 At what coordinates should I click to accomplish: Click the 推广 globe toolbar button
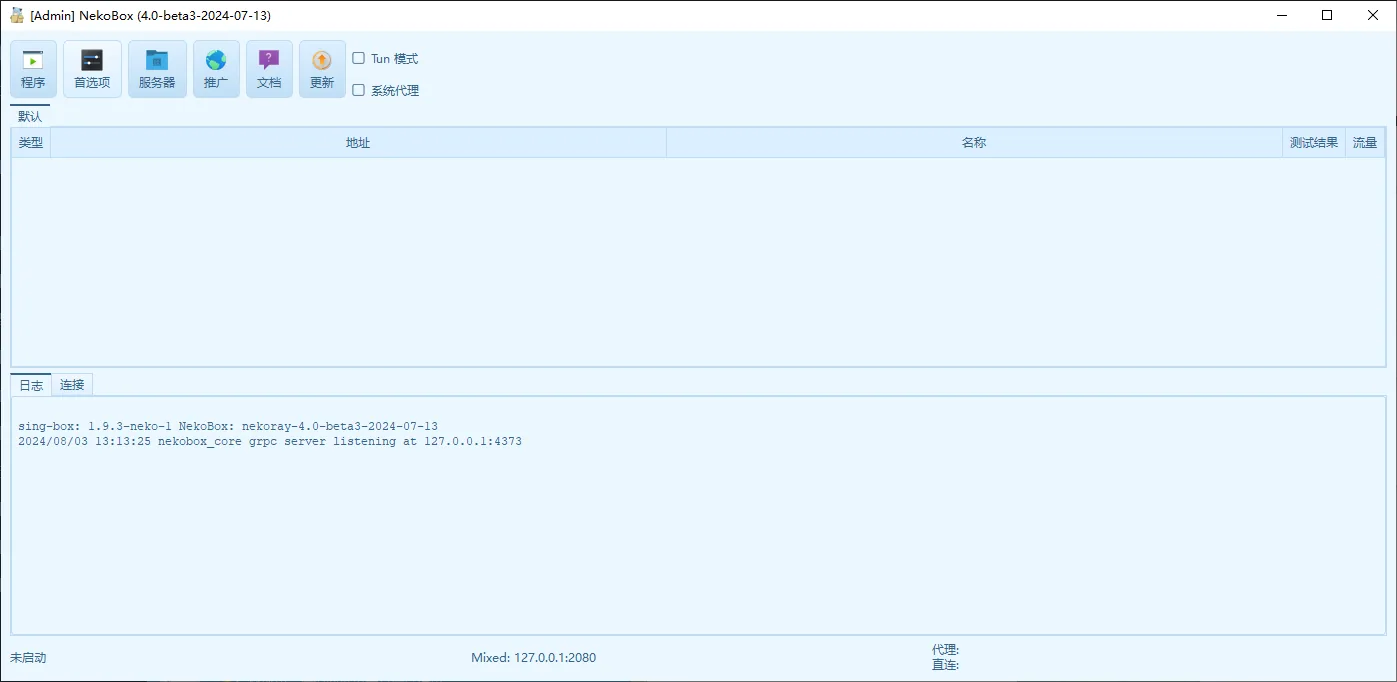[216, 69]
